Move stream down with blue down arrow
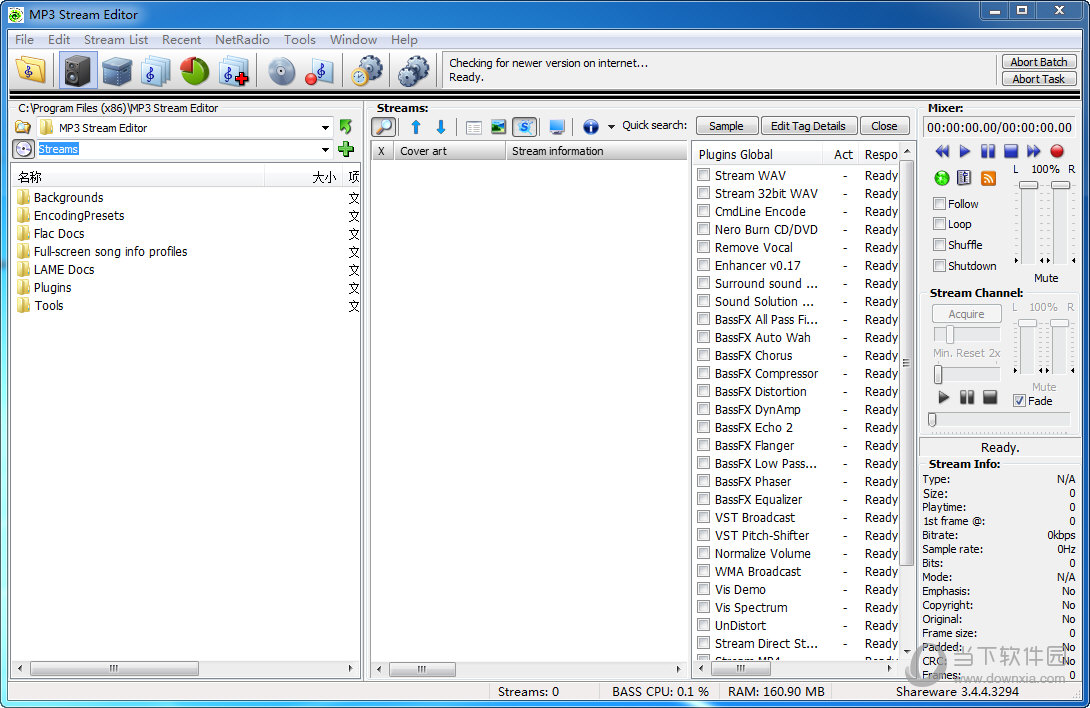Image resolution: width=1090 pixels, height=708 pixels. point(441,127)
